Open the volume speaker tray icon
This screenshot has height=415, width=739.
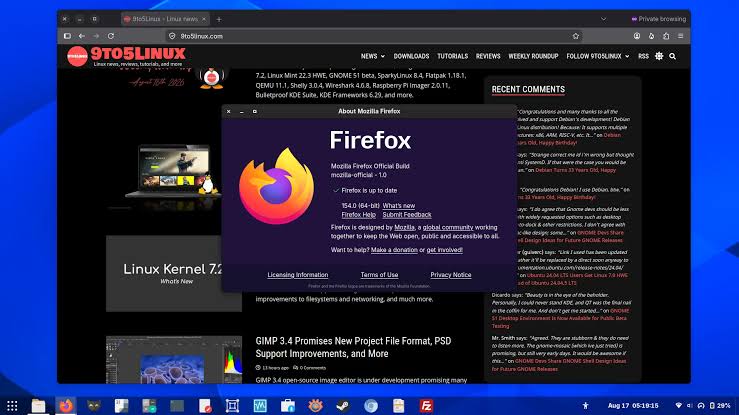690,406
